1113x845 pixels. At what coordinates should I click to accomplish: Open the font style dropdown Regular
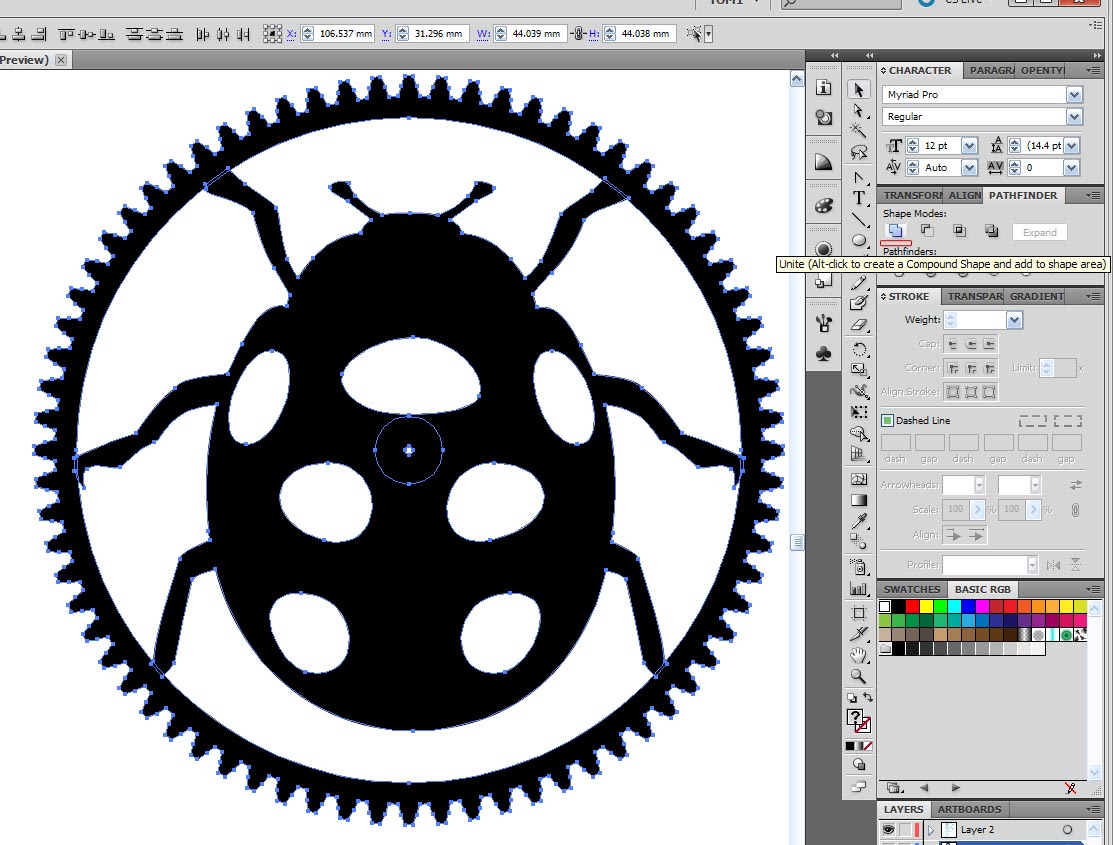click(1074, 116)
